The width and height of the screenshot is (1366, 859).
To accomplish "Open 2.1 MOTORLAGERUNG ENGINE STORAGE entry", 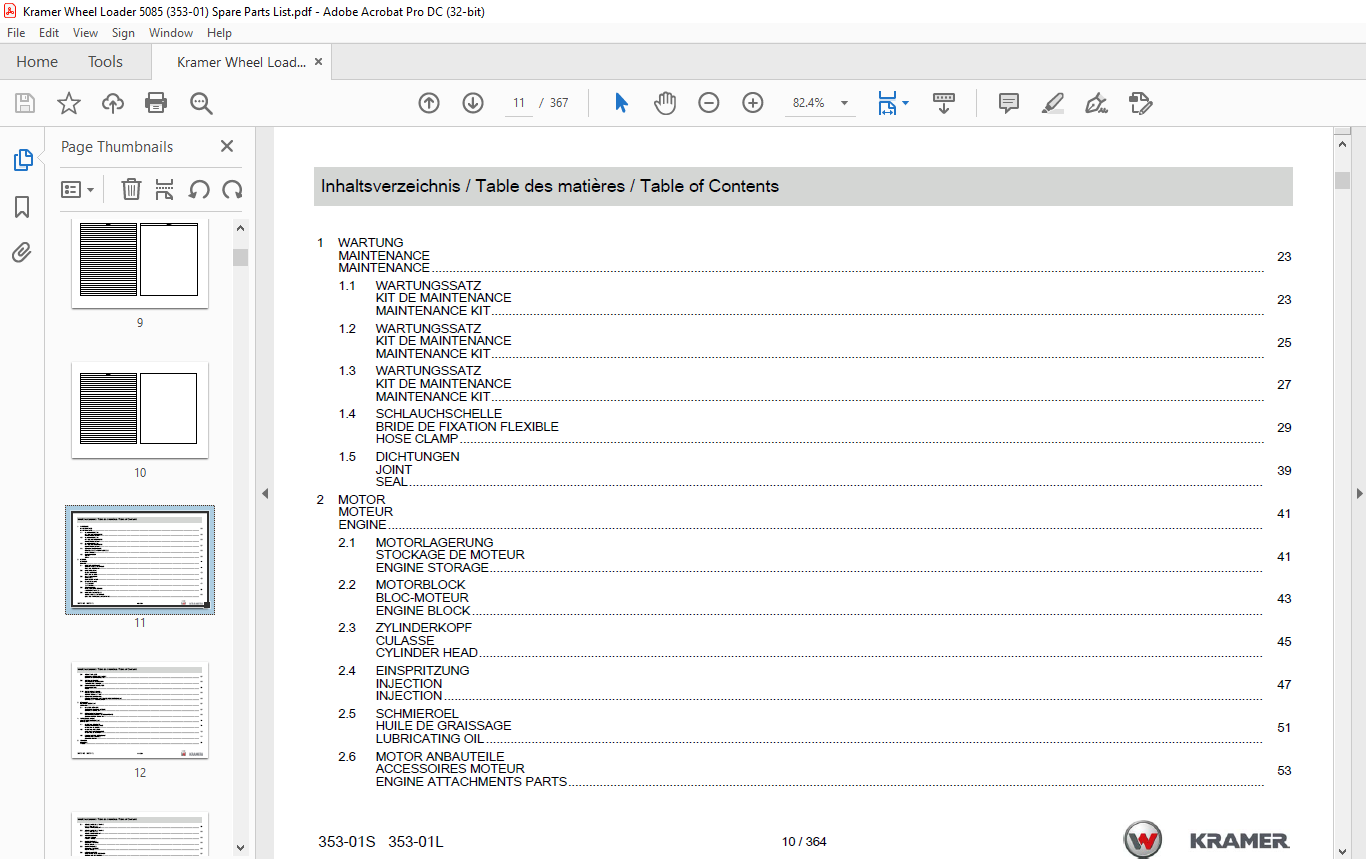I will pyautogui.click(x=814, y=556).
